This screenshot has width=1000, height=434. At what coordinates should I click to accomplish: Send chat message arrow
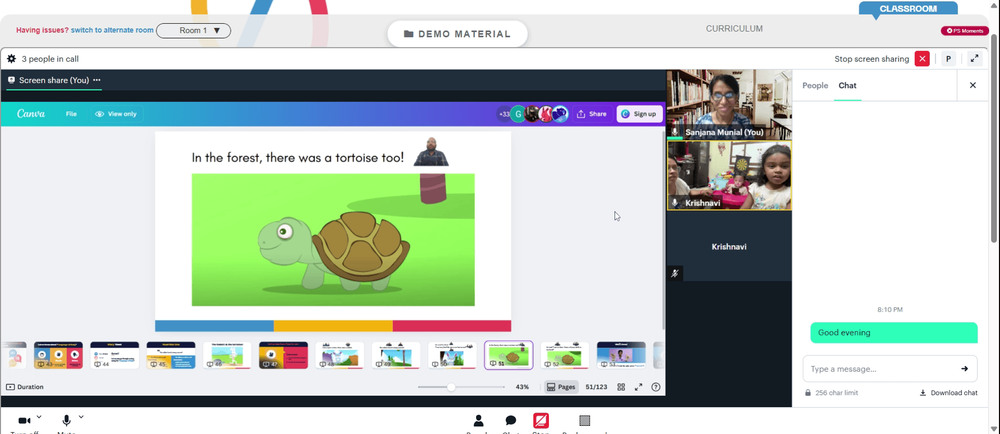(x=964, y=368)
